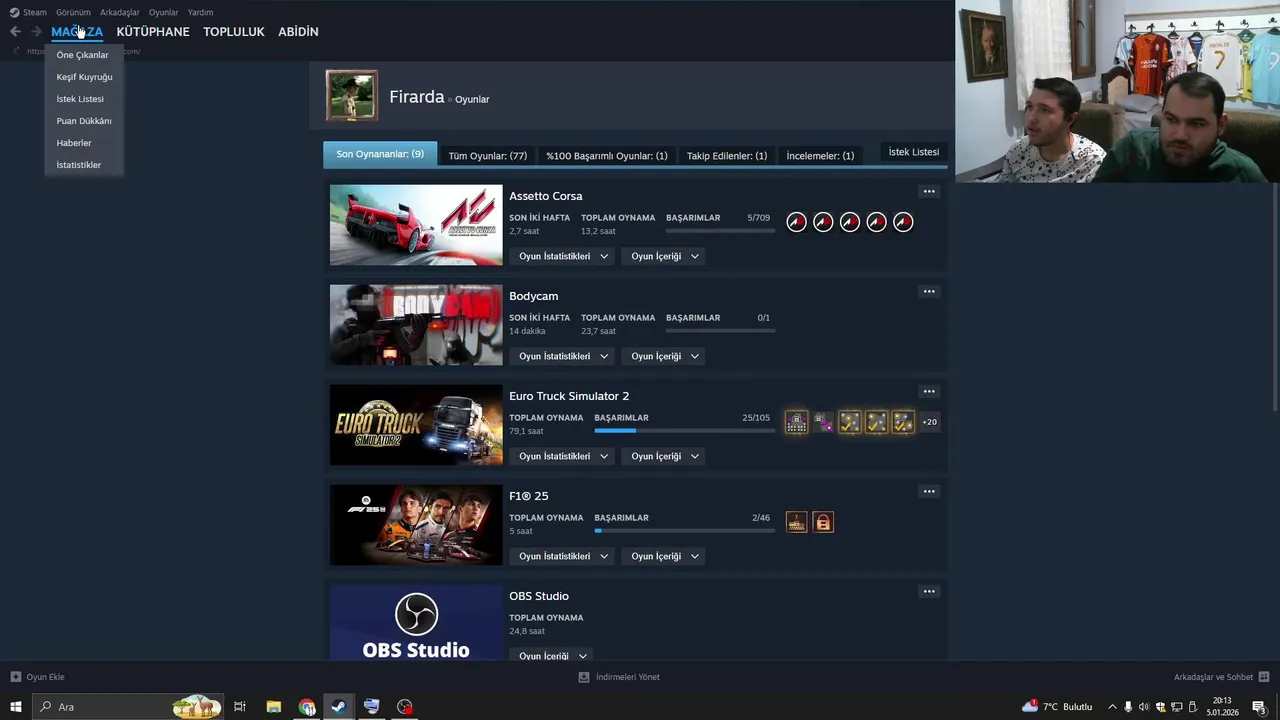Open OBS Studio more options button
Screen dimensions: 1280x720
tap(929, 591)
